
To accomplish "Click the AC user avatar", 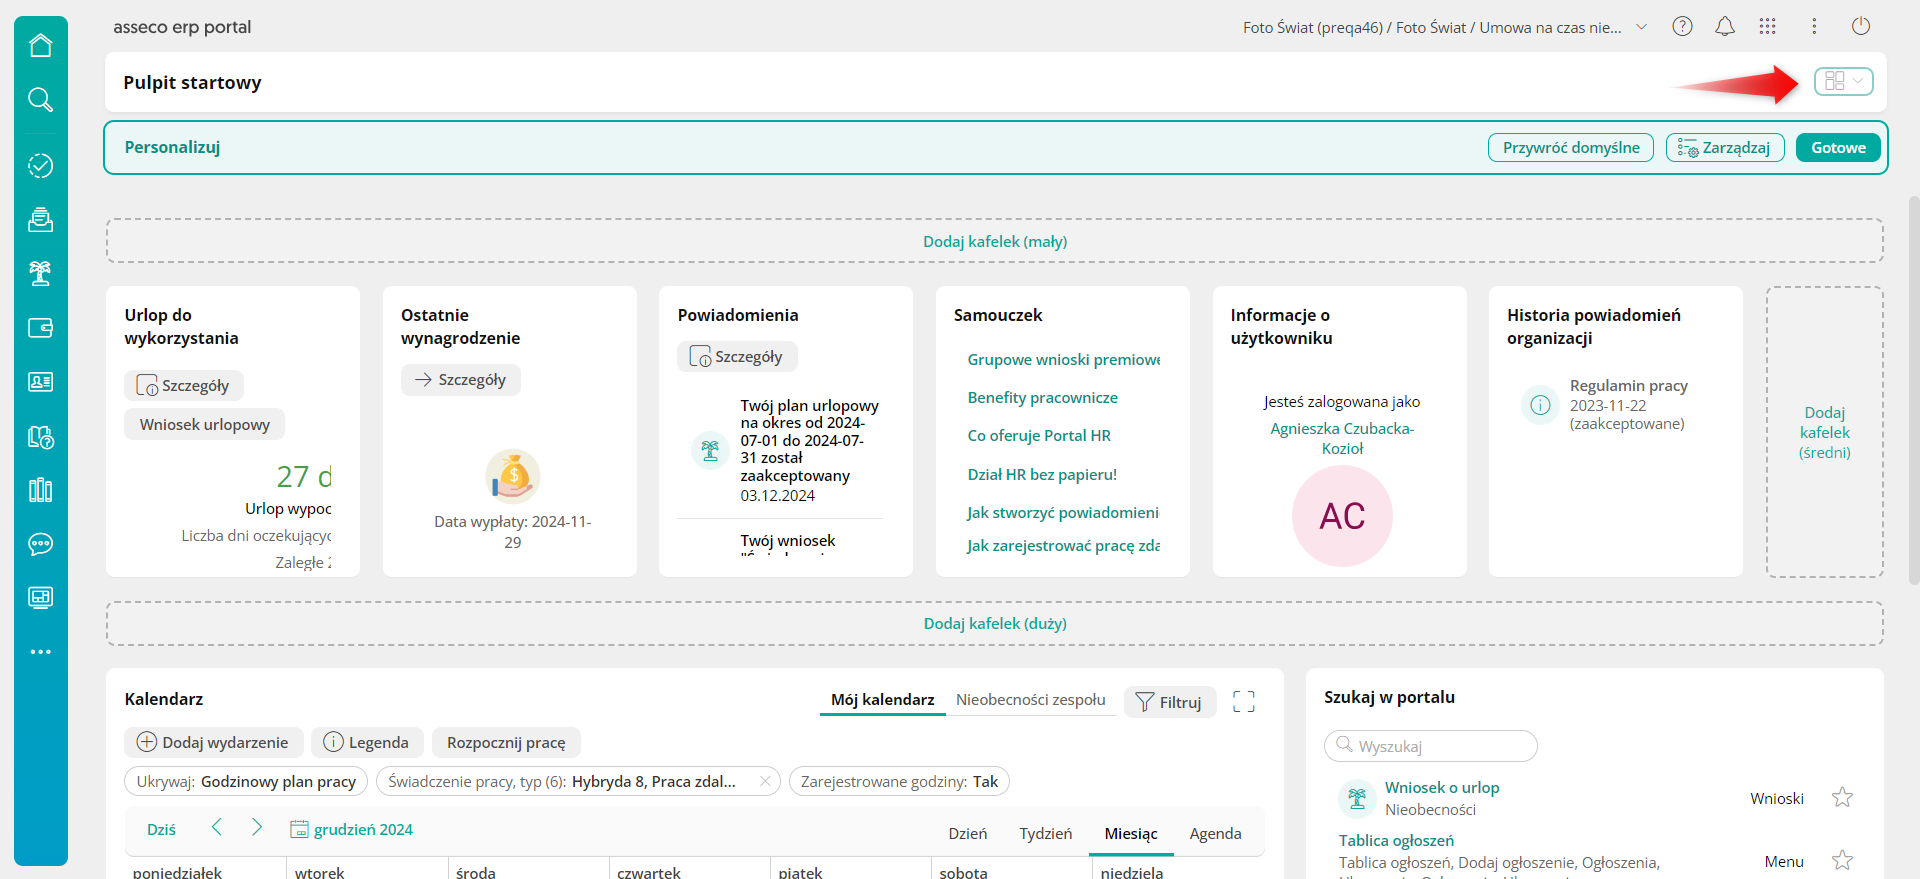I will (x=1342, y=516).
